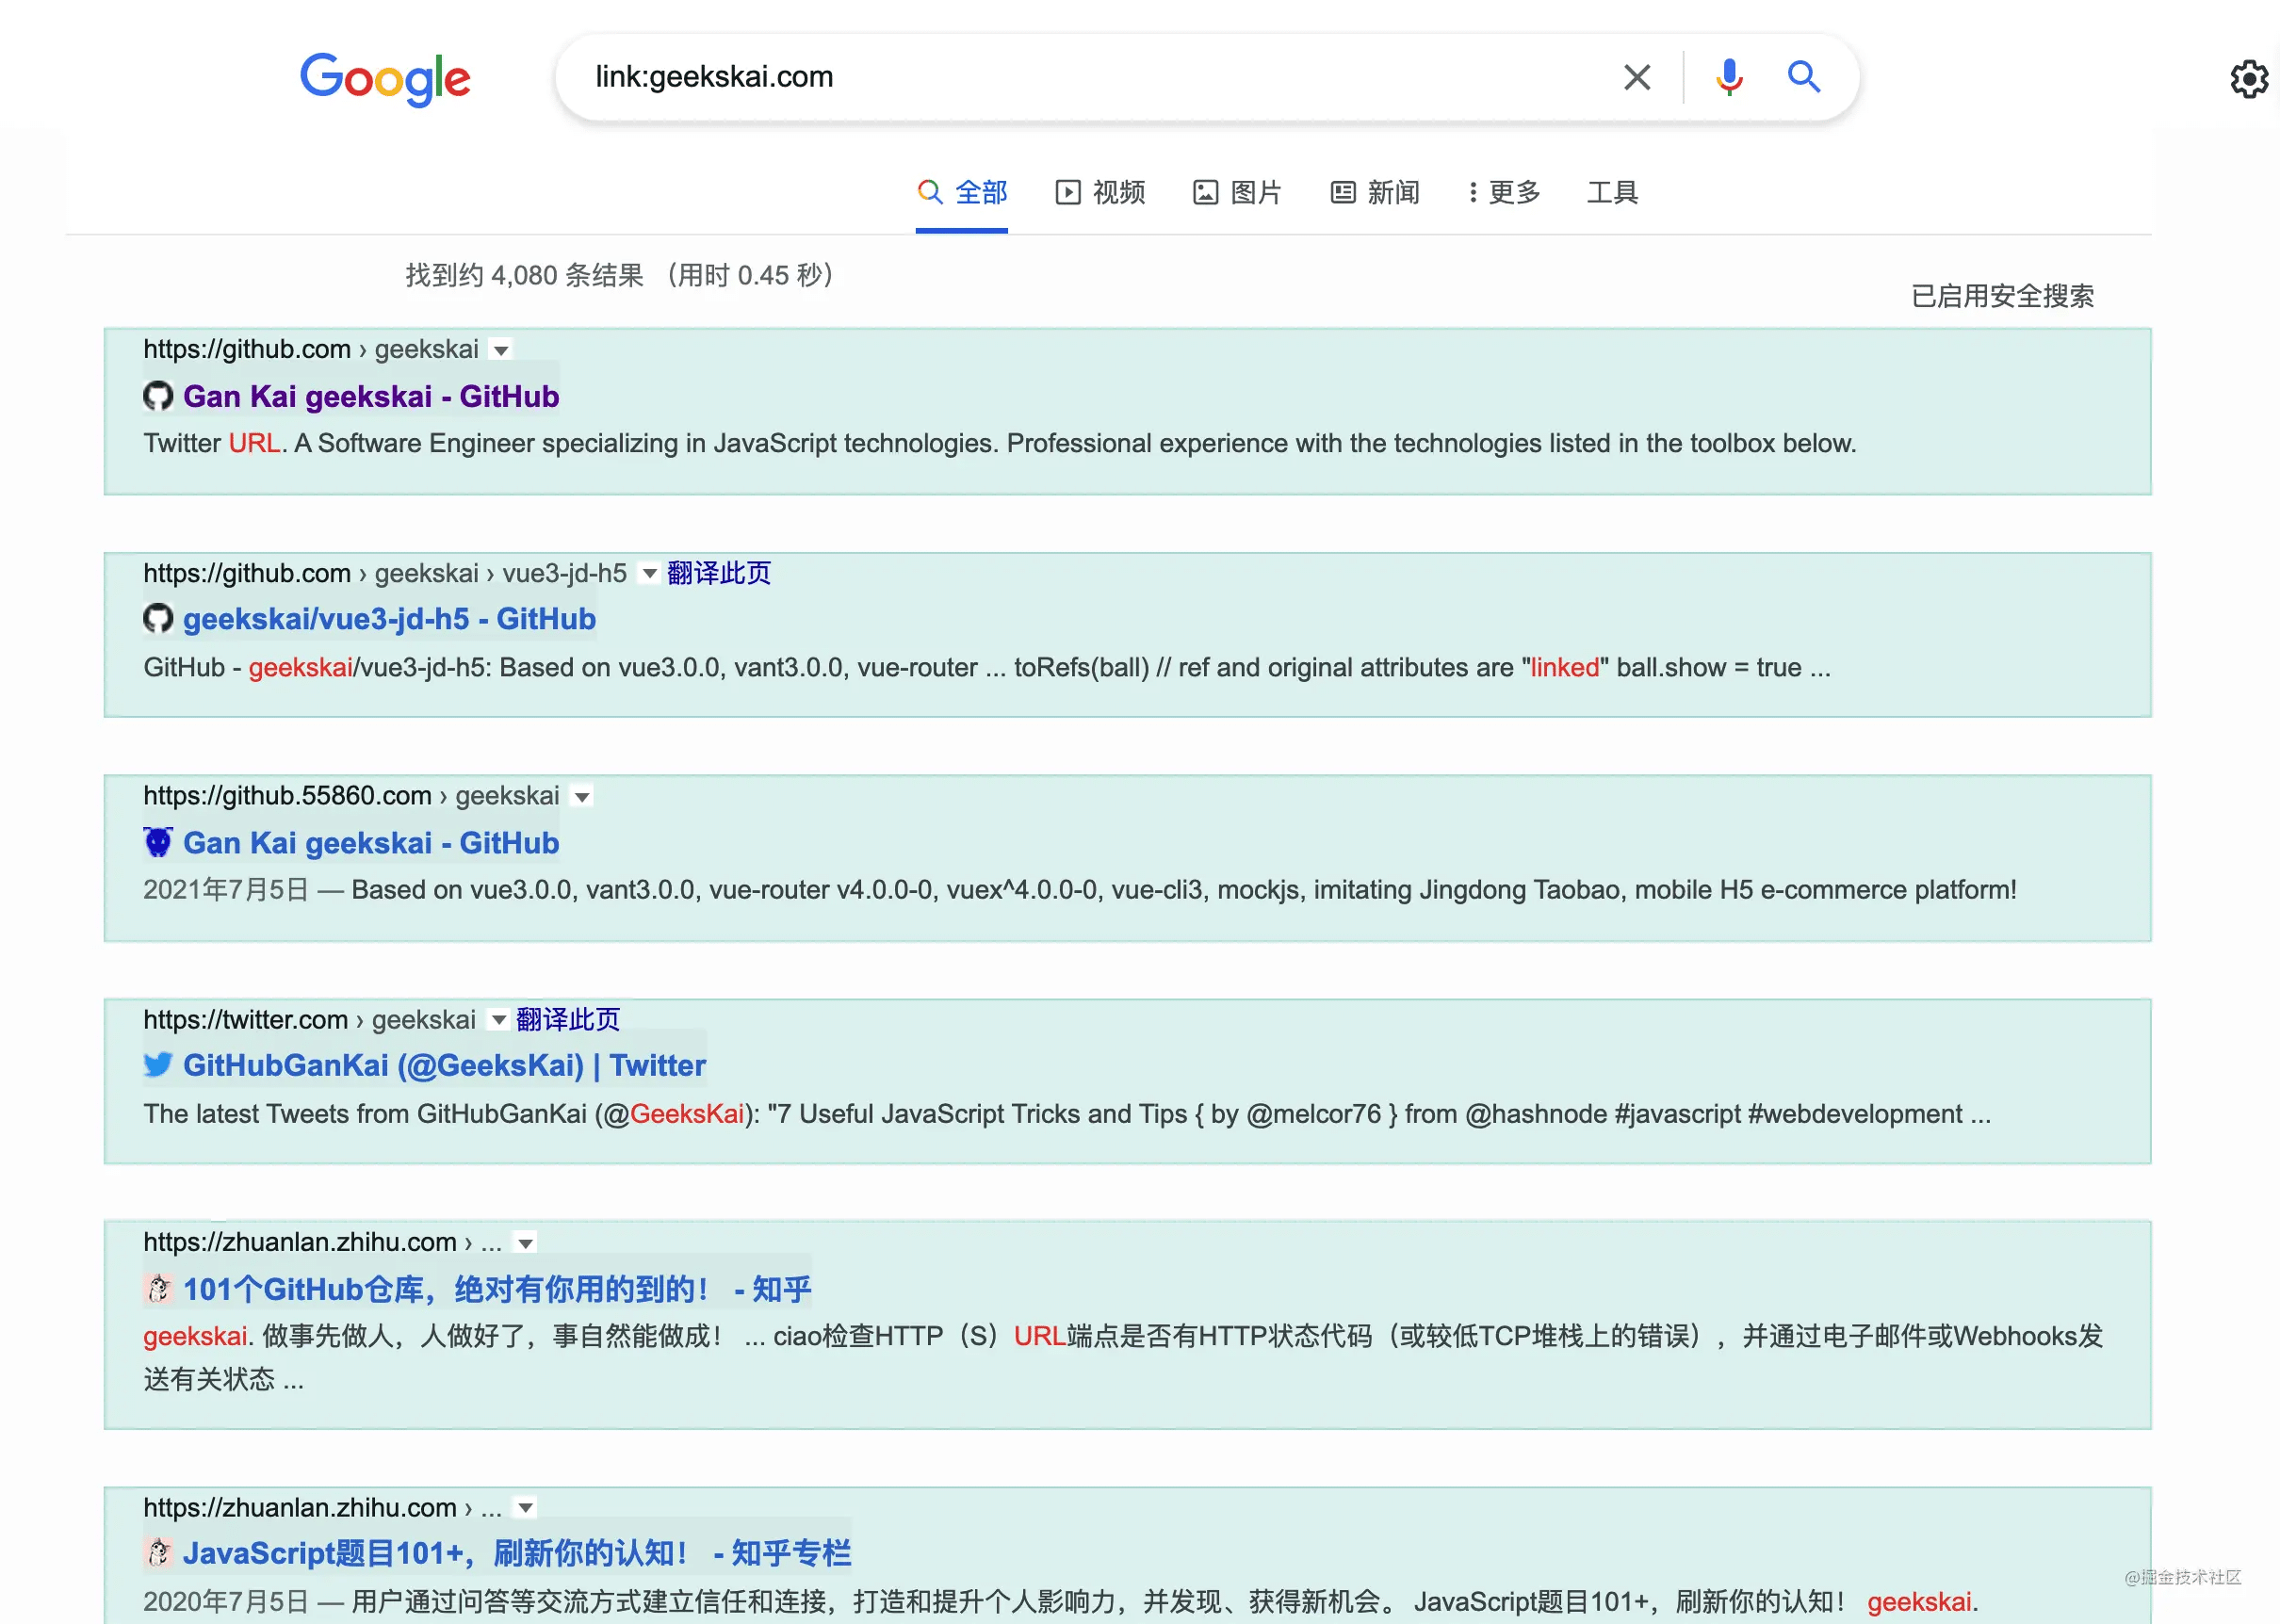Image resolution: width=2280 pixels, height=1624 pixels.
Task: Open the geekskai/vue3-jd-h5 - GitHub link
Action: [389, 619]
